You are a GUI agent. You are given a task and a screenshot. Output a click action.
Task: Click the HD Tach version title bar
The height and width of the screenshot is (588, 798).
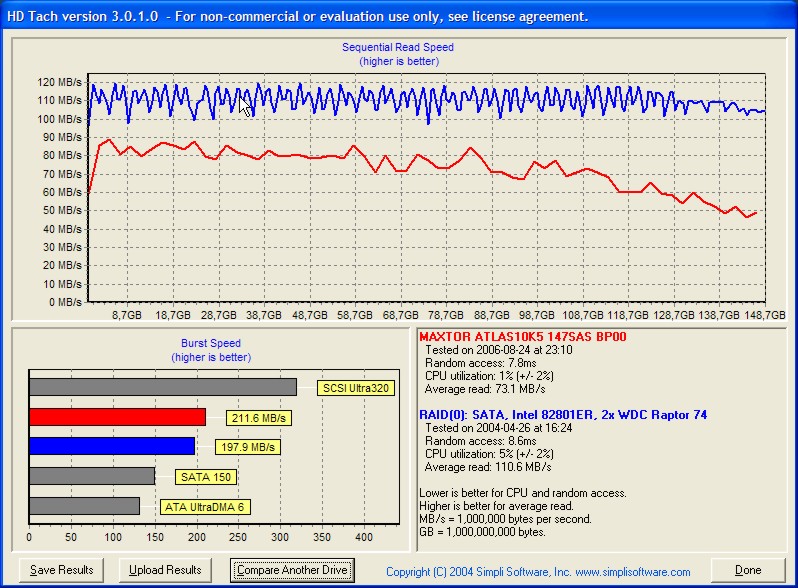tap(399, 16)
